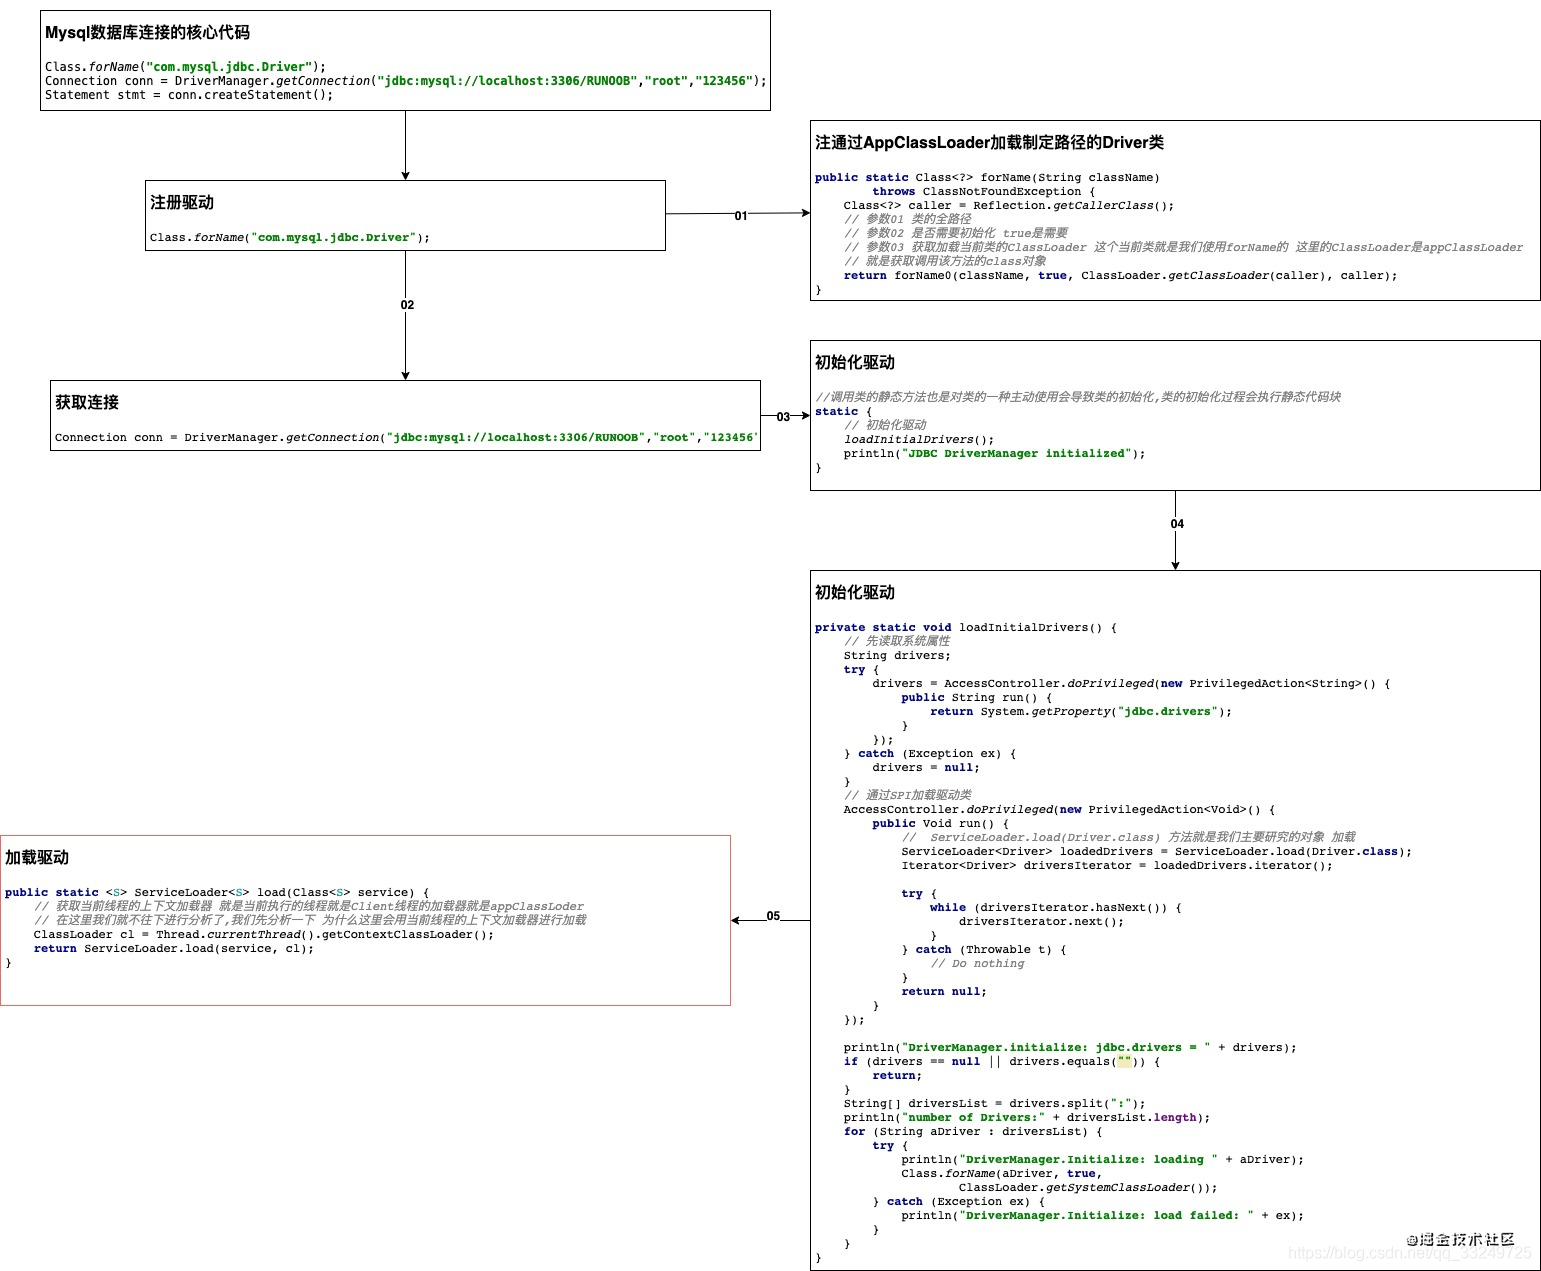Click "String[] driversList = drivers.split(":");"

994,1103
